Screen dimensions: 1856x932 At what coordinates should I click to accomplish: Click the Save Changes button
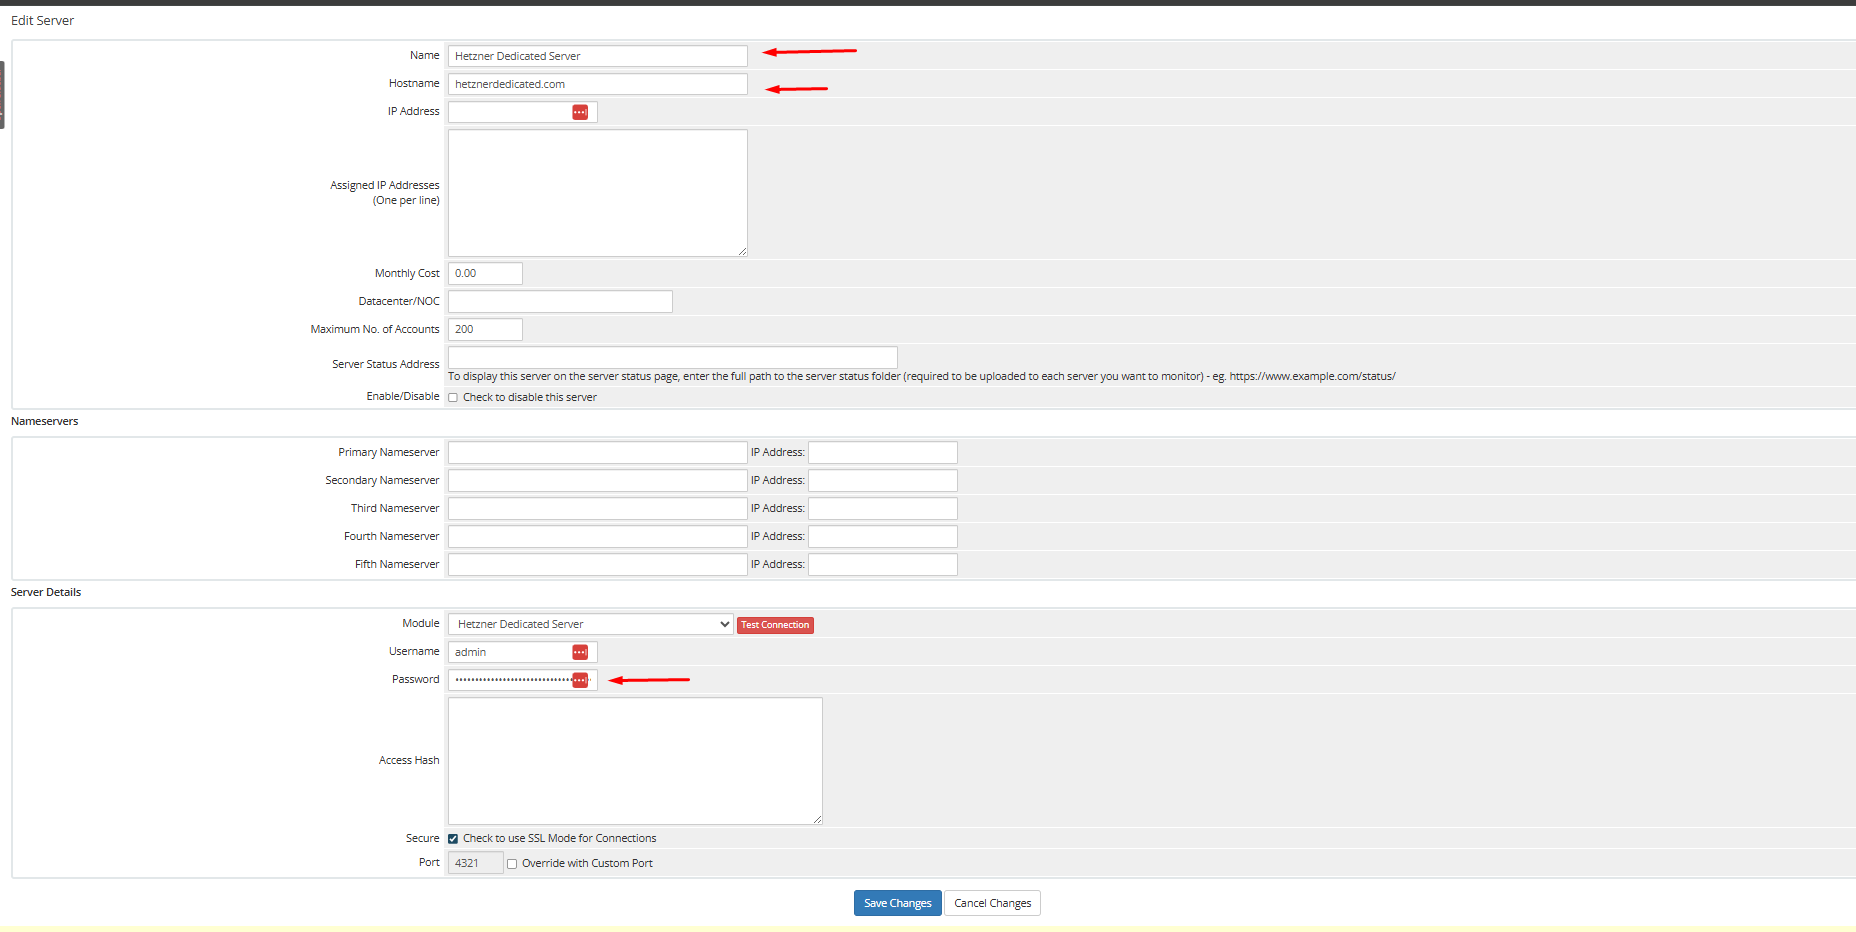click(897, 903)
